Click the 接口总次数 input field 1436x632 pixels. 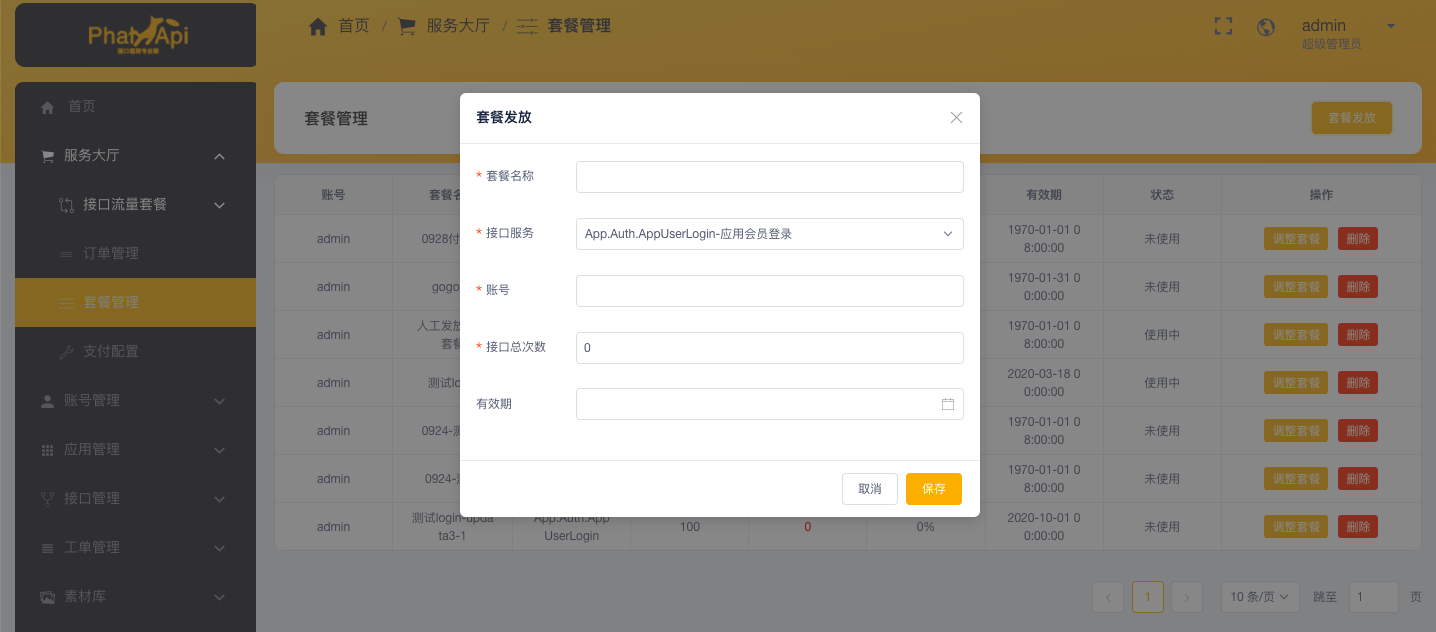tap(769, 348)
